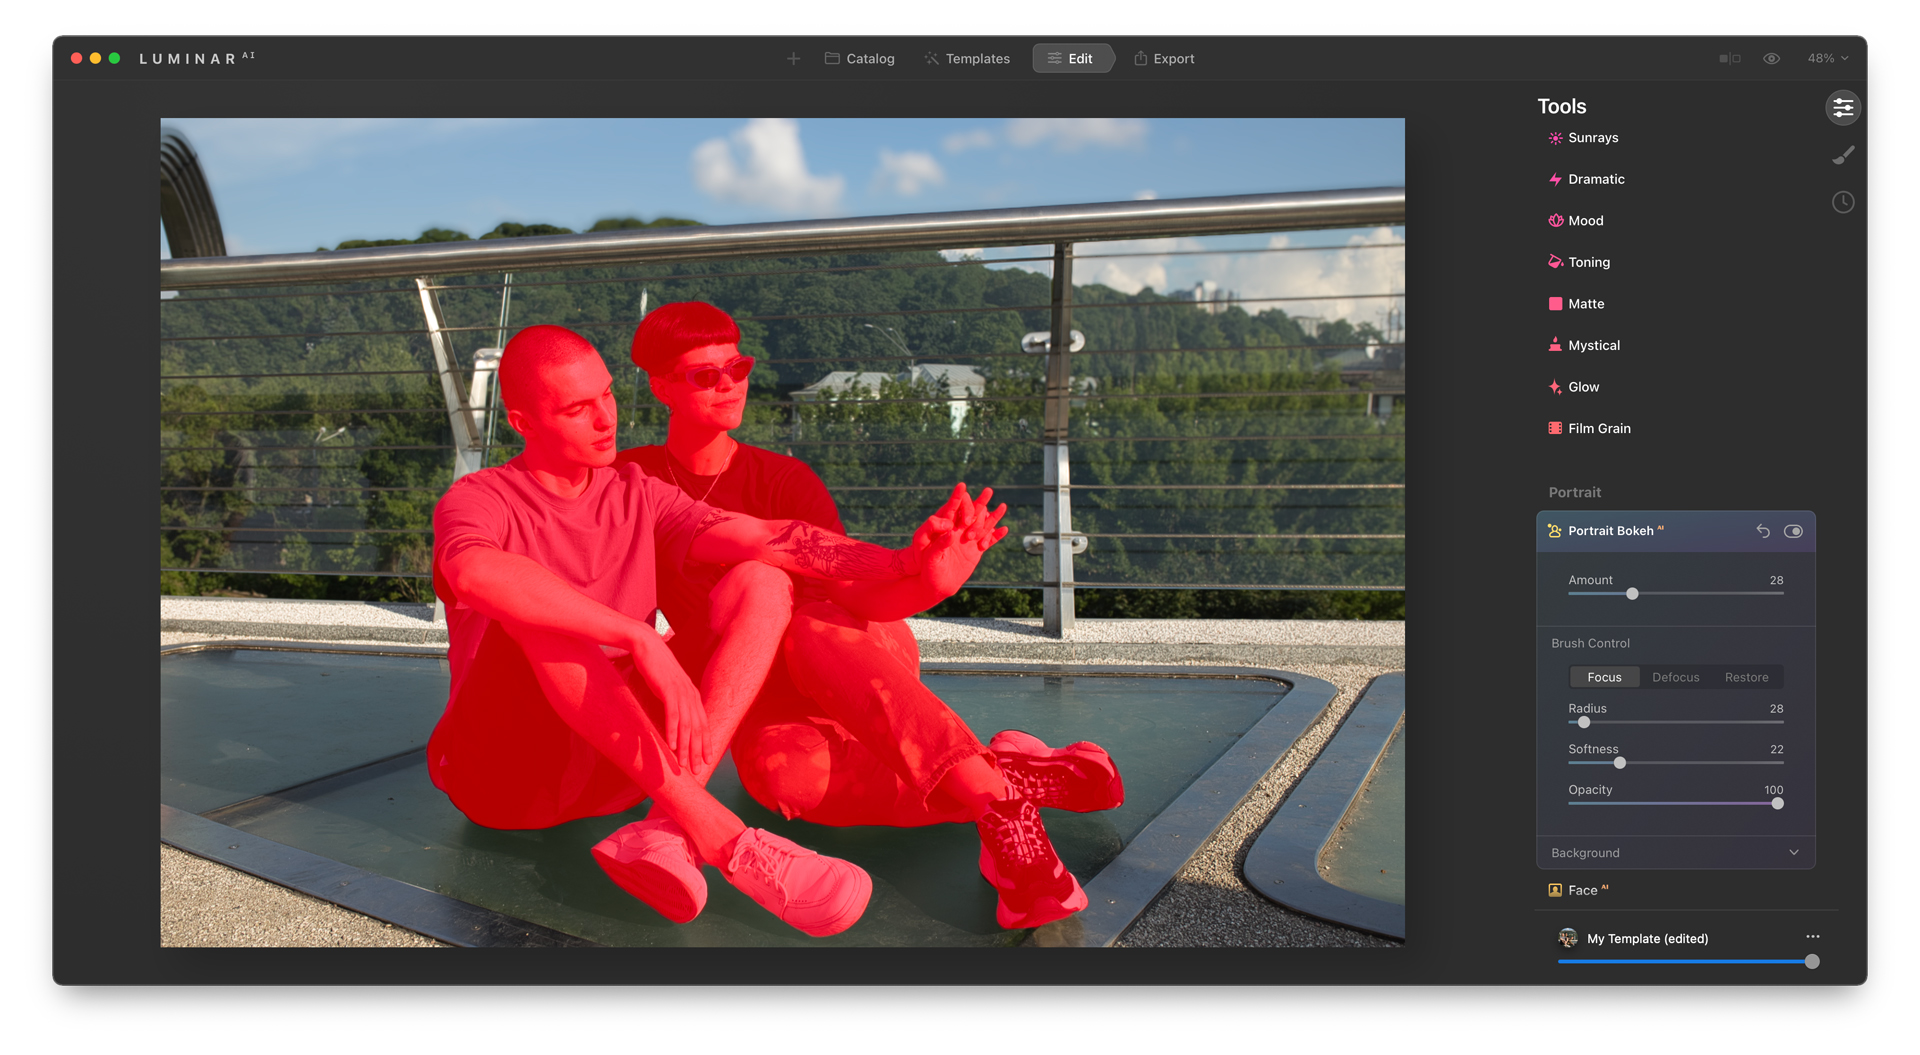Select the Focus brush mode
The height and width of the screenshot is (1055, 1920).
1604,677
